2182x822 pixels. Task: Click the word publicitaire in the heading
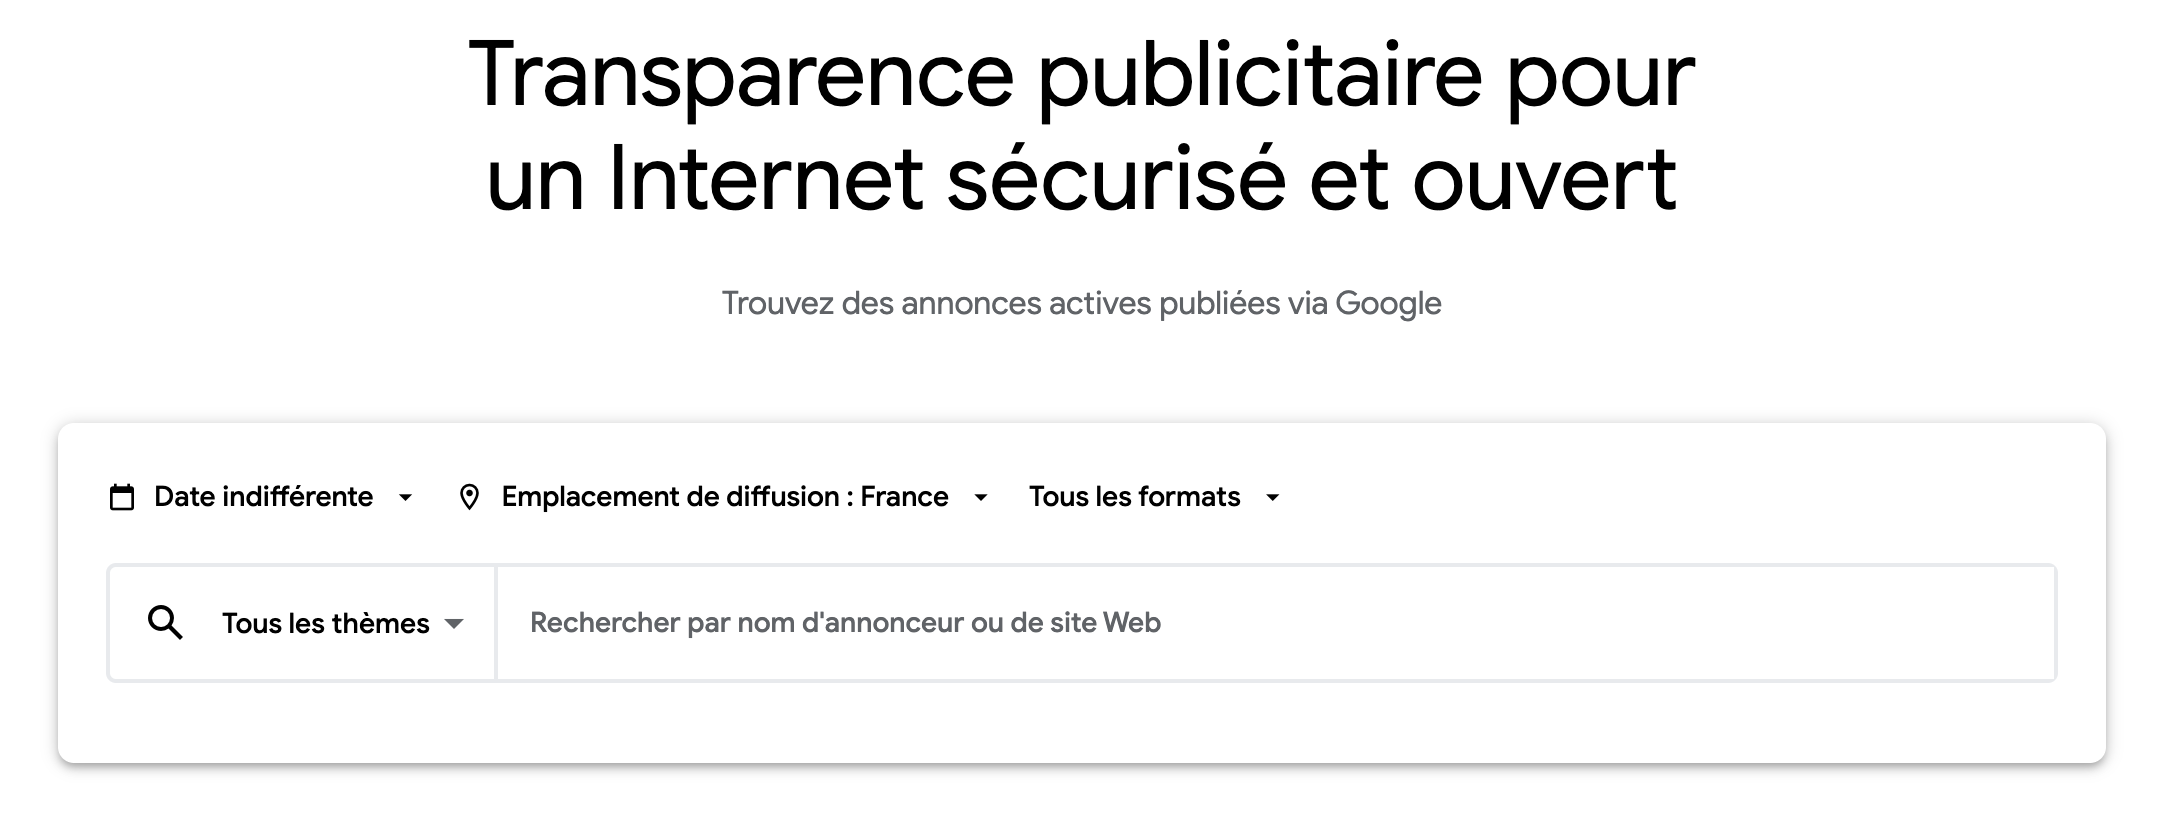click(1259, 75)
